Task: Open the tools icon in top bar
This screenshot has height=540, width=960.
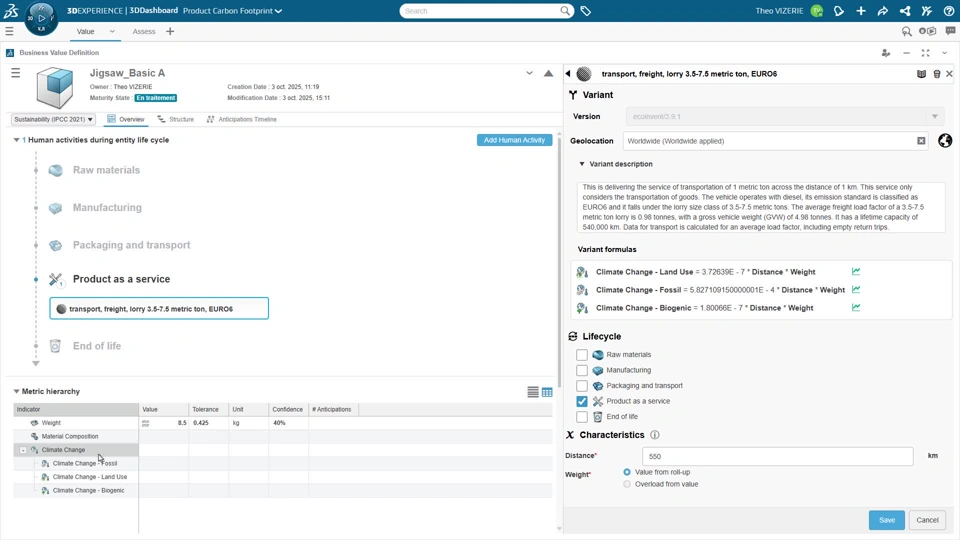Action: [x=926, y=11]
